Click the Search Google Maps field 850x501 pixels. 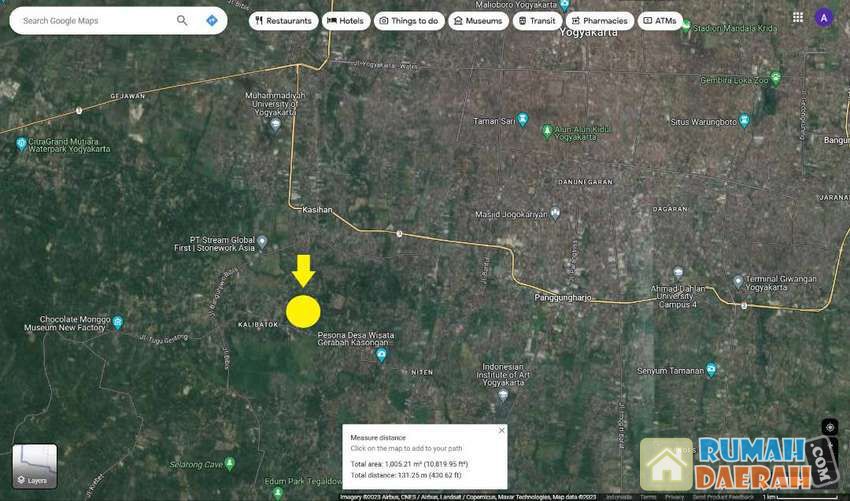pos(95,20)
